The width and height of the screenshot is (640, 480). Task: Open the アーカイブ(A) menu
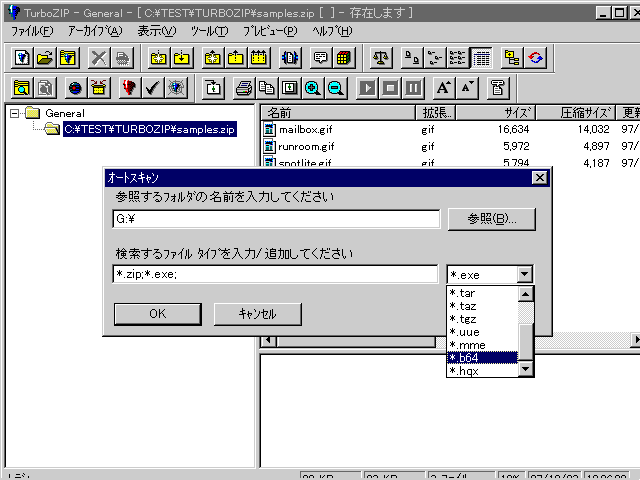[95, 31]
